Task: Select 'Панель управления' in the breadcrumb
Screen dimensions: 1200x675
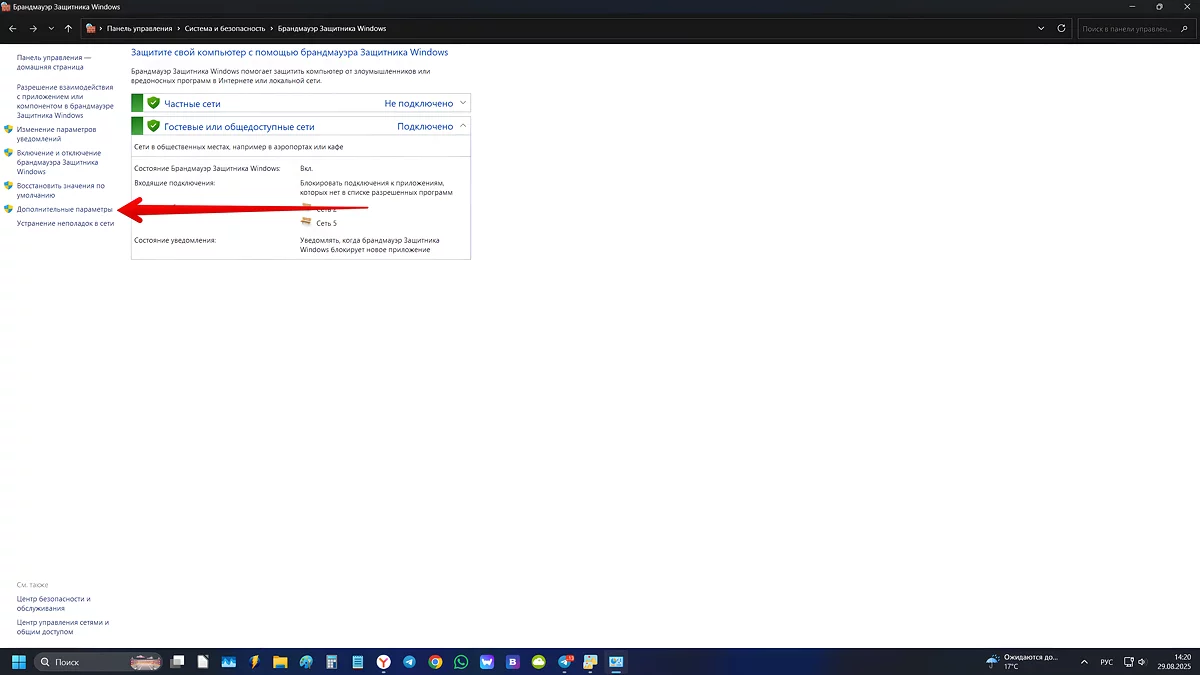Action: (139, 29)
